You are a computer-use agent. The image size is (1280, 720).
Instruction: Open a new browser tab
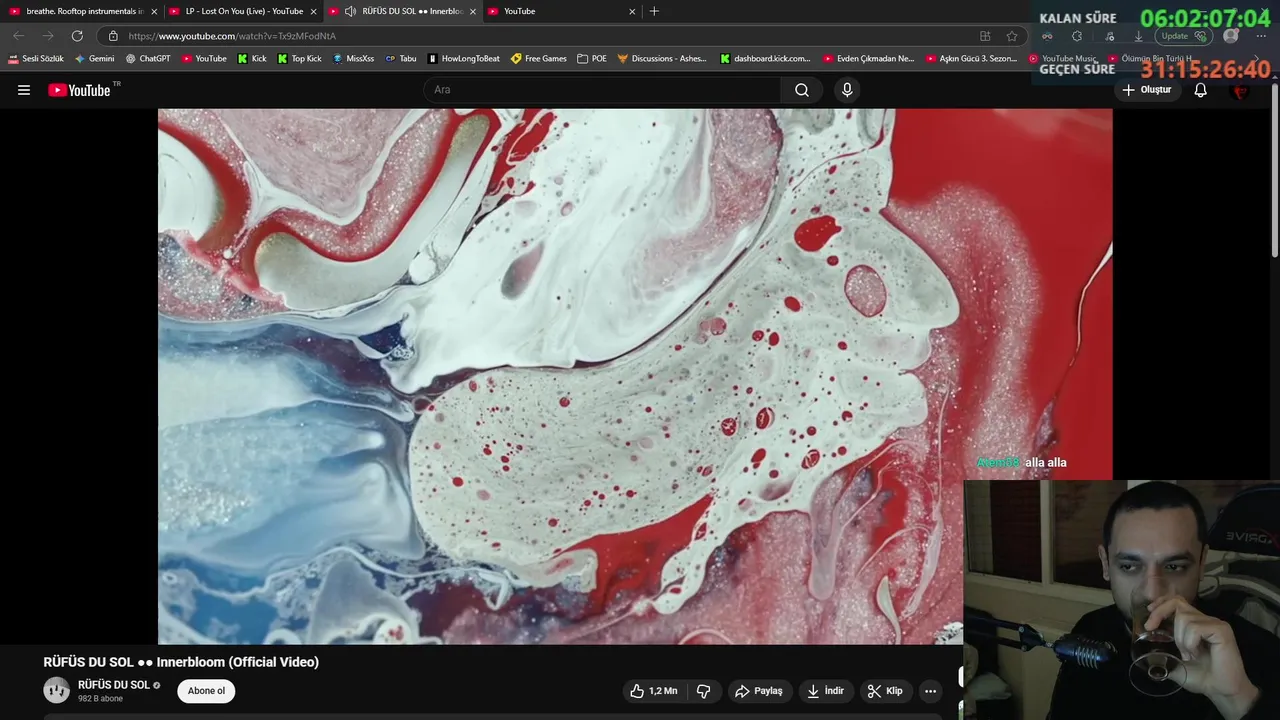pyautogui.click(x=654, y=11)
